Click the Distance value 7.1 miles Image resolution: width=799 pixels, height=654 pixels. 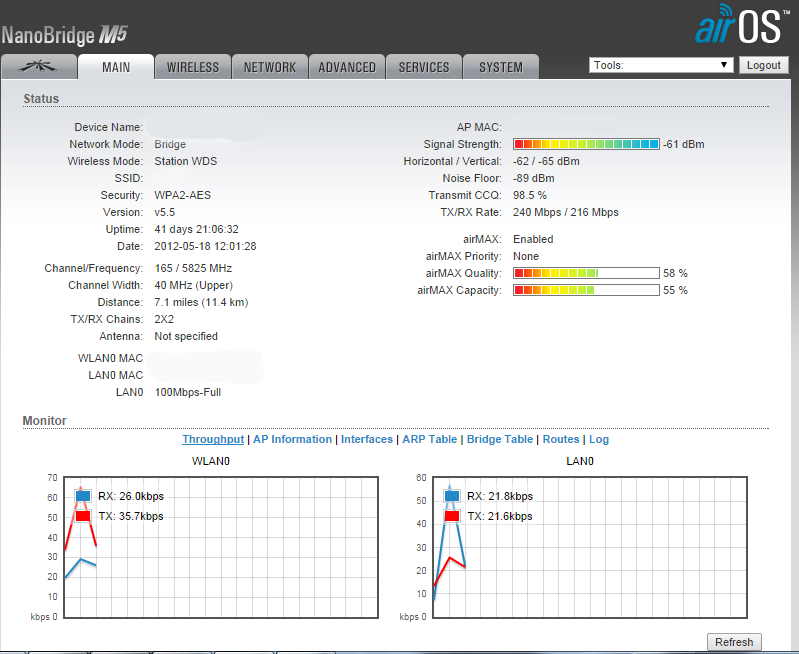201,302
